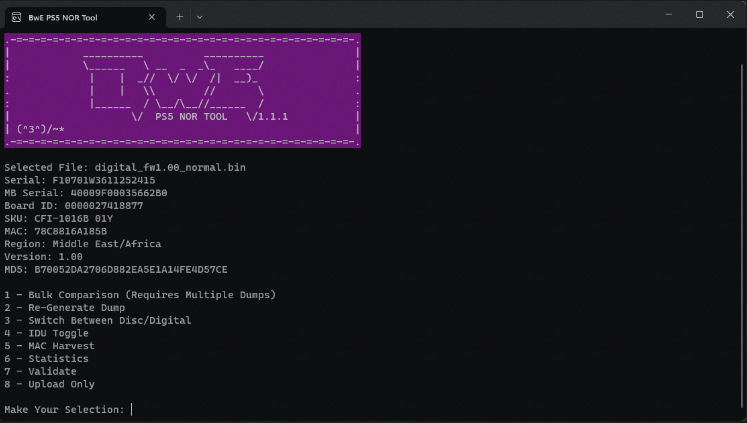Close the BwE PS5 NOR Tool tab

point(151,17)
